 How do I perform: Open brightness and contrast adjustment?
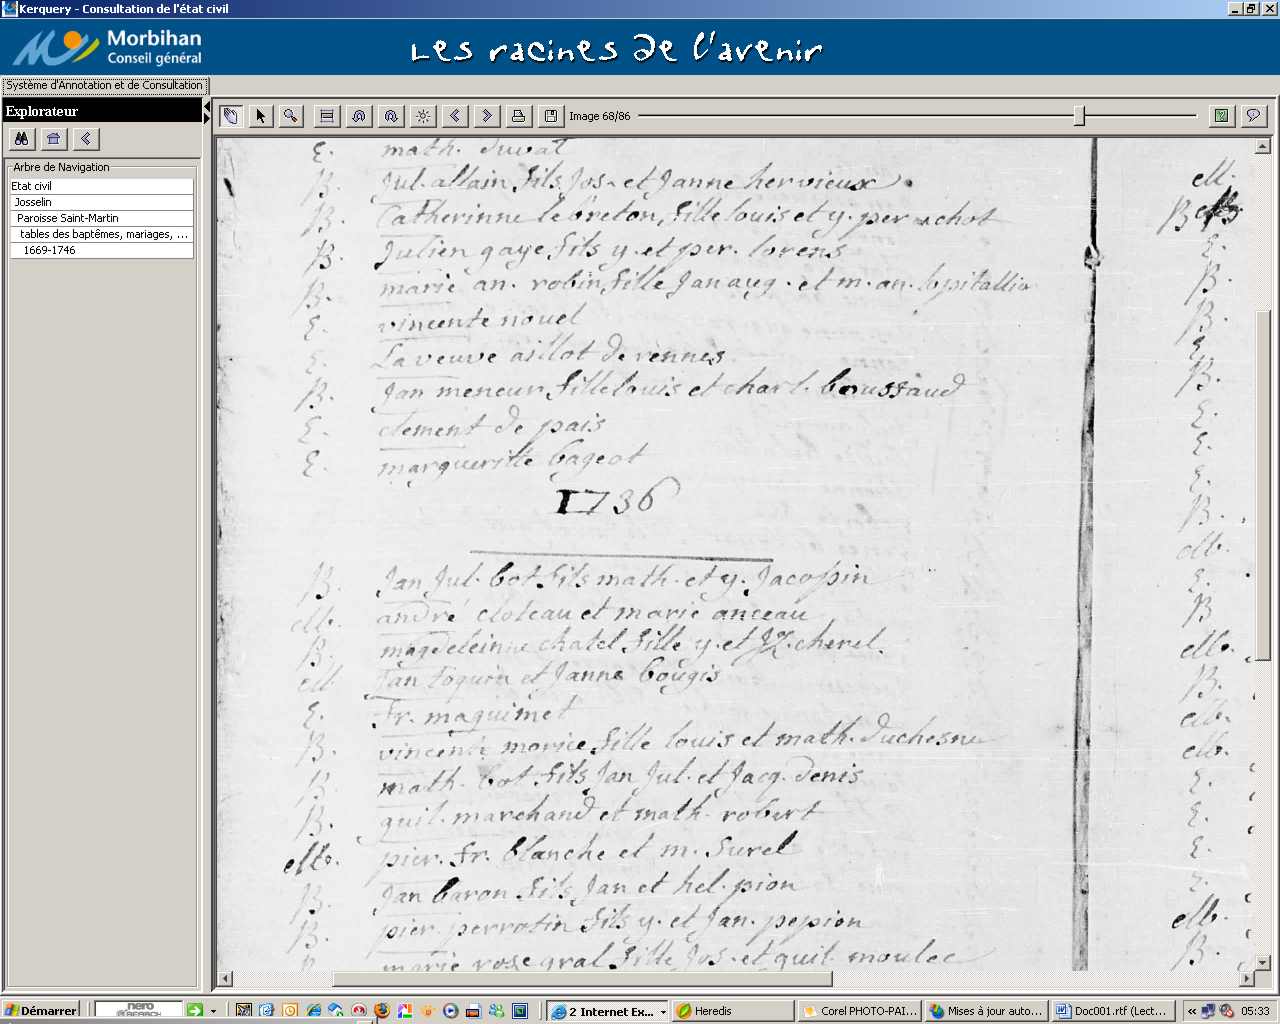[423, 116]
